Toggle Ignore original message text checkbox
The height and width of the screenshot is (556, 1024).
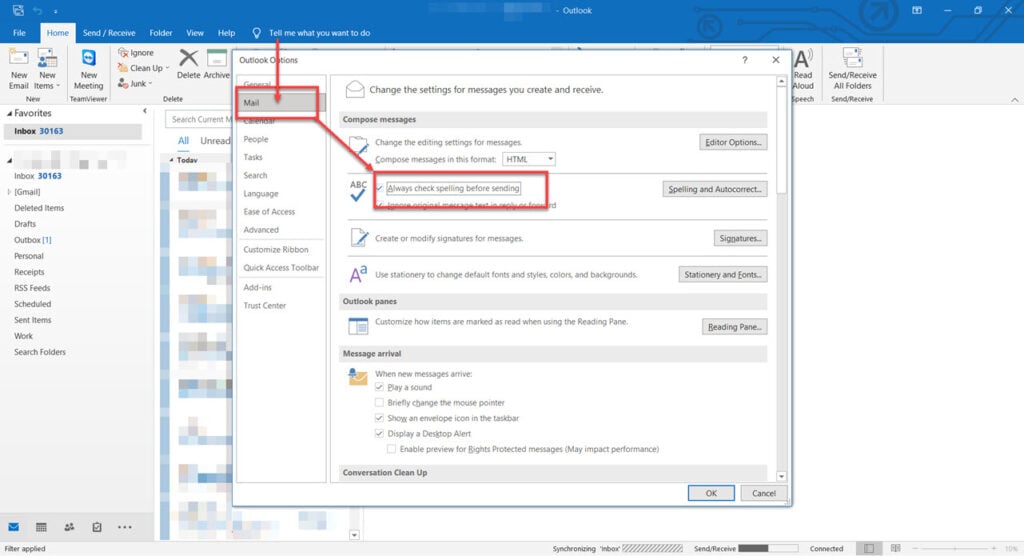381,205
